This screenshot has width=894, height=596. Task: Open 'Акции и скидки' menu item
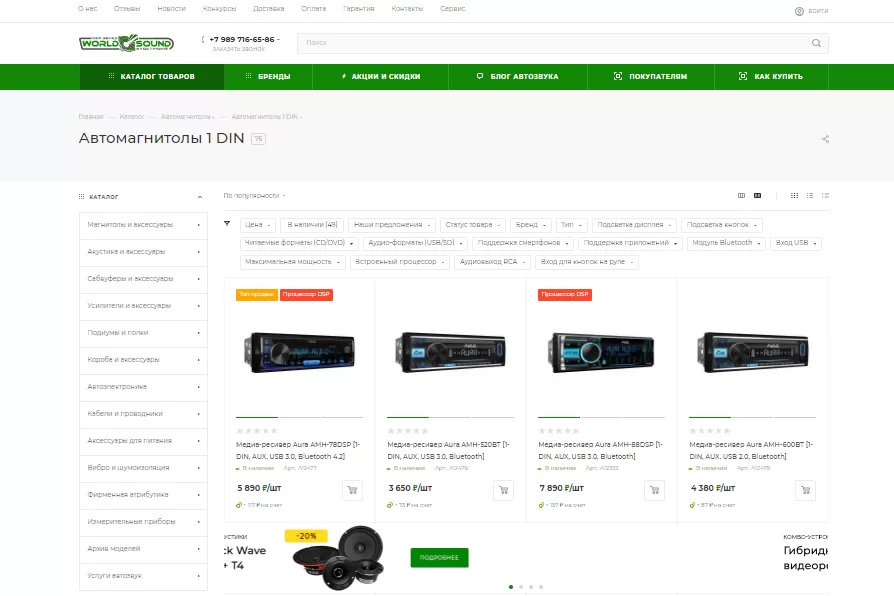pos(380,76)
